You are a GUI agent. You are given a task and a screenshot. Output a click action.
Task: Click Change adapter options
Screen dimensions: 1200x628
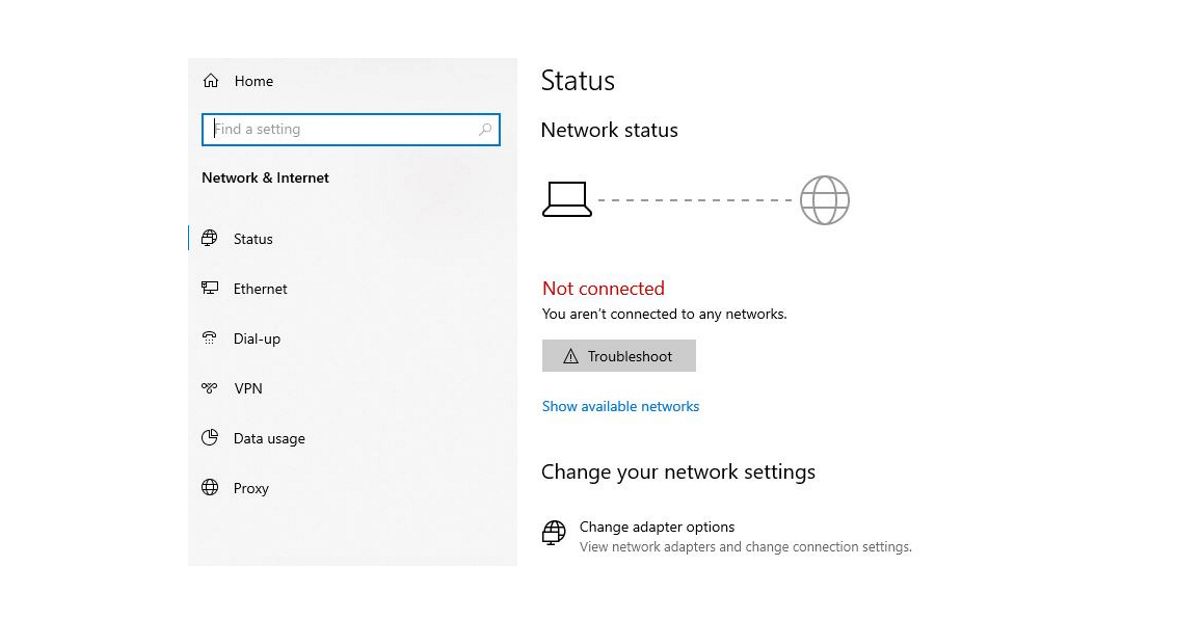[x=657, y=527]
